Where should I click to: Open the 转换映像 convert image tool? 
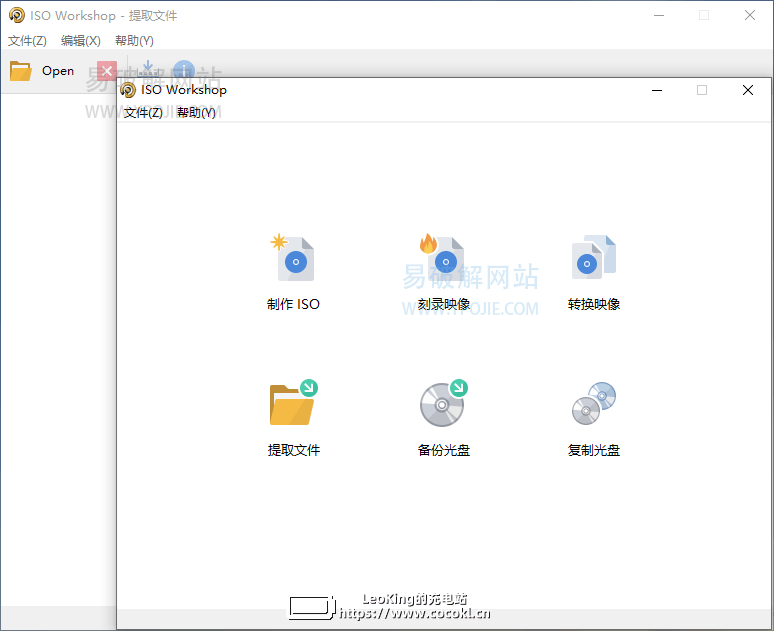pyautogui.click(x=594, y=272)
